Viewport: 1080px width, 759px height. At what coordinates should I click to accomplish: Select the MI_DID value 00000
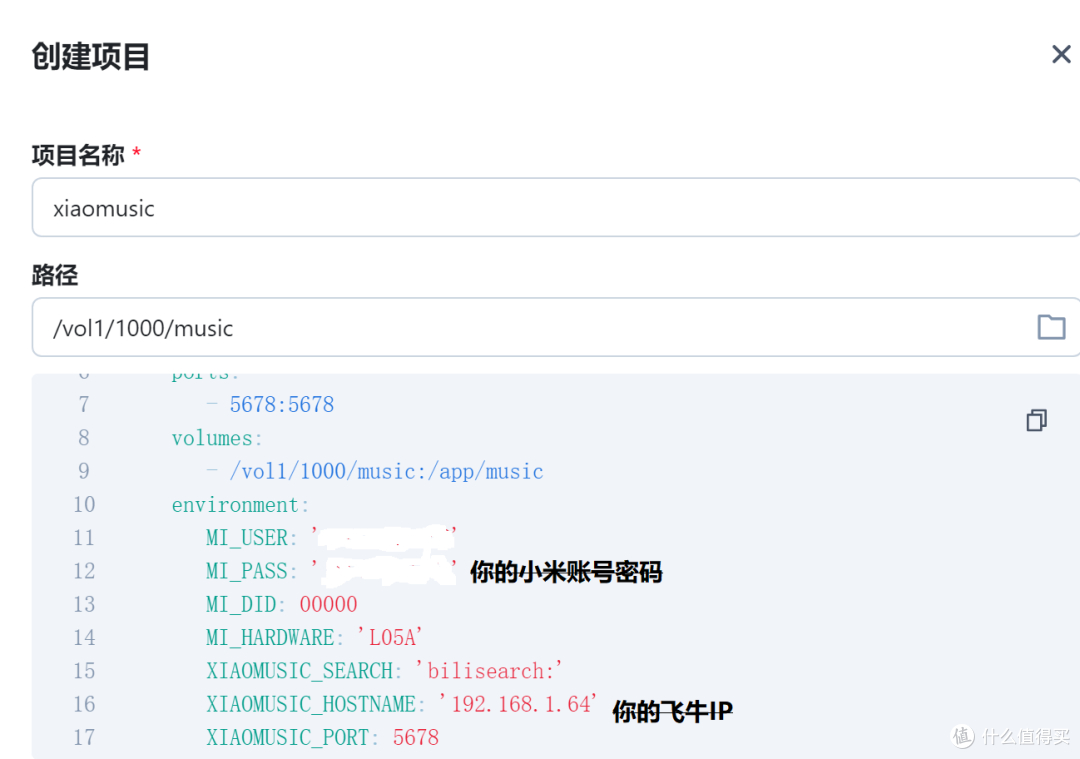[328, 604]
